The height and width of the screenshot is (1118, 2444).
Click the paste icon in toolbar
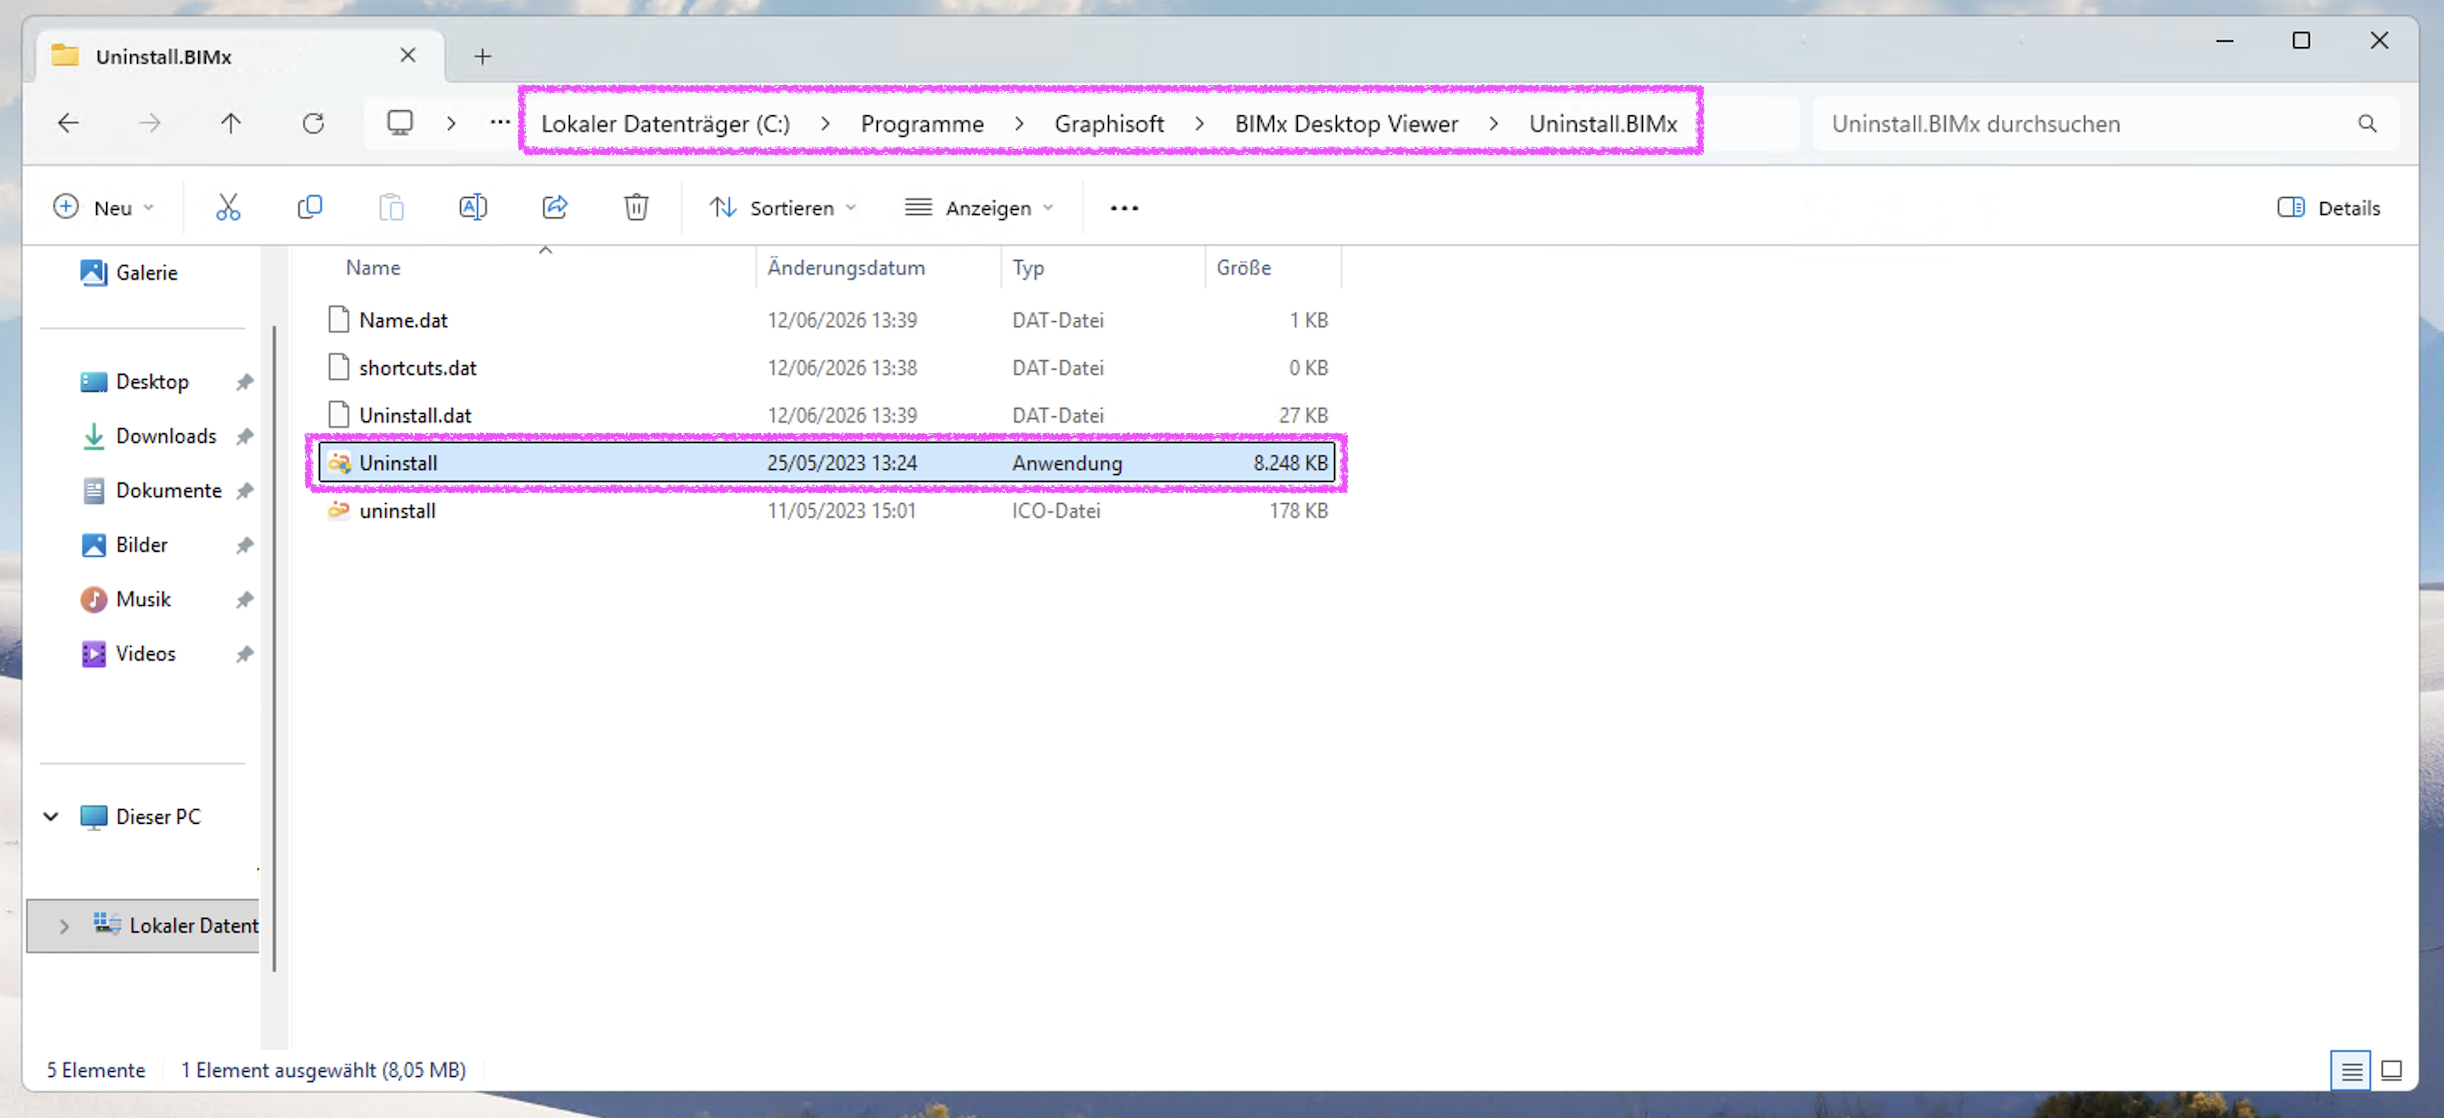(x=392, y=207)
